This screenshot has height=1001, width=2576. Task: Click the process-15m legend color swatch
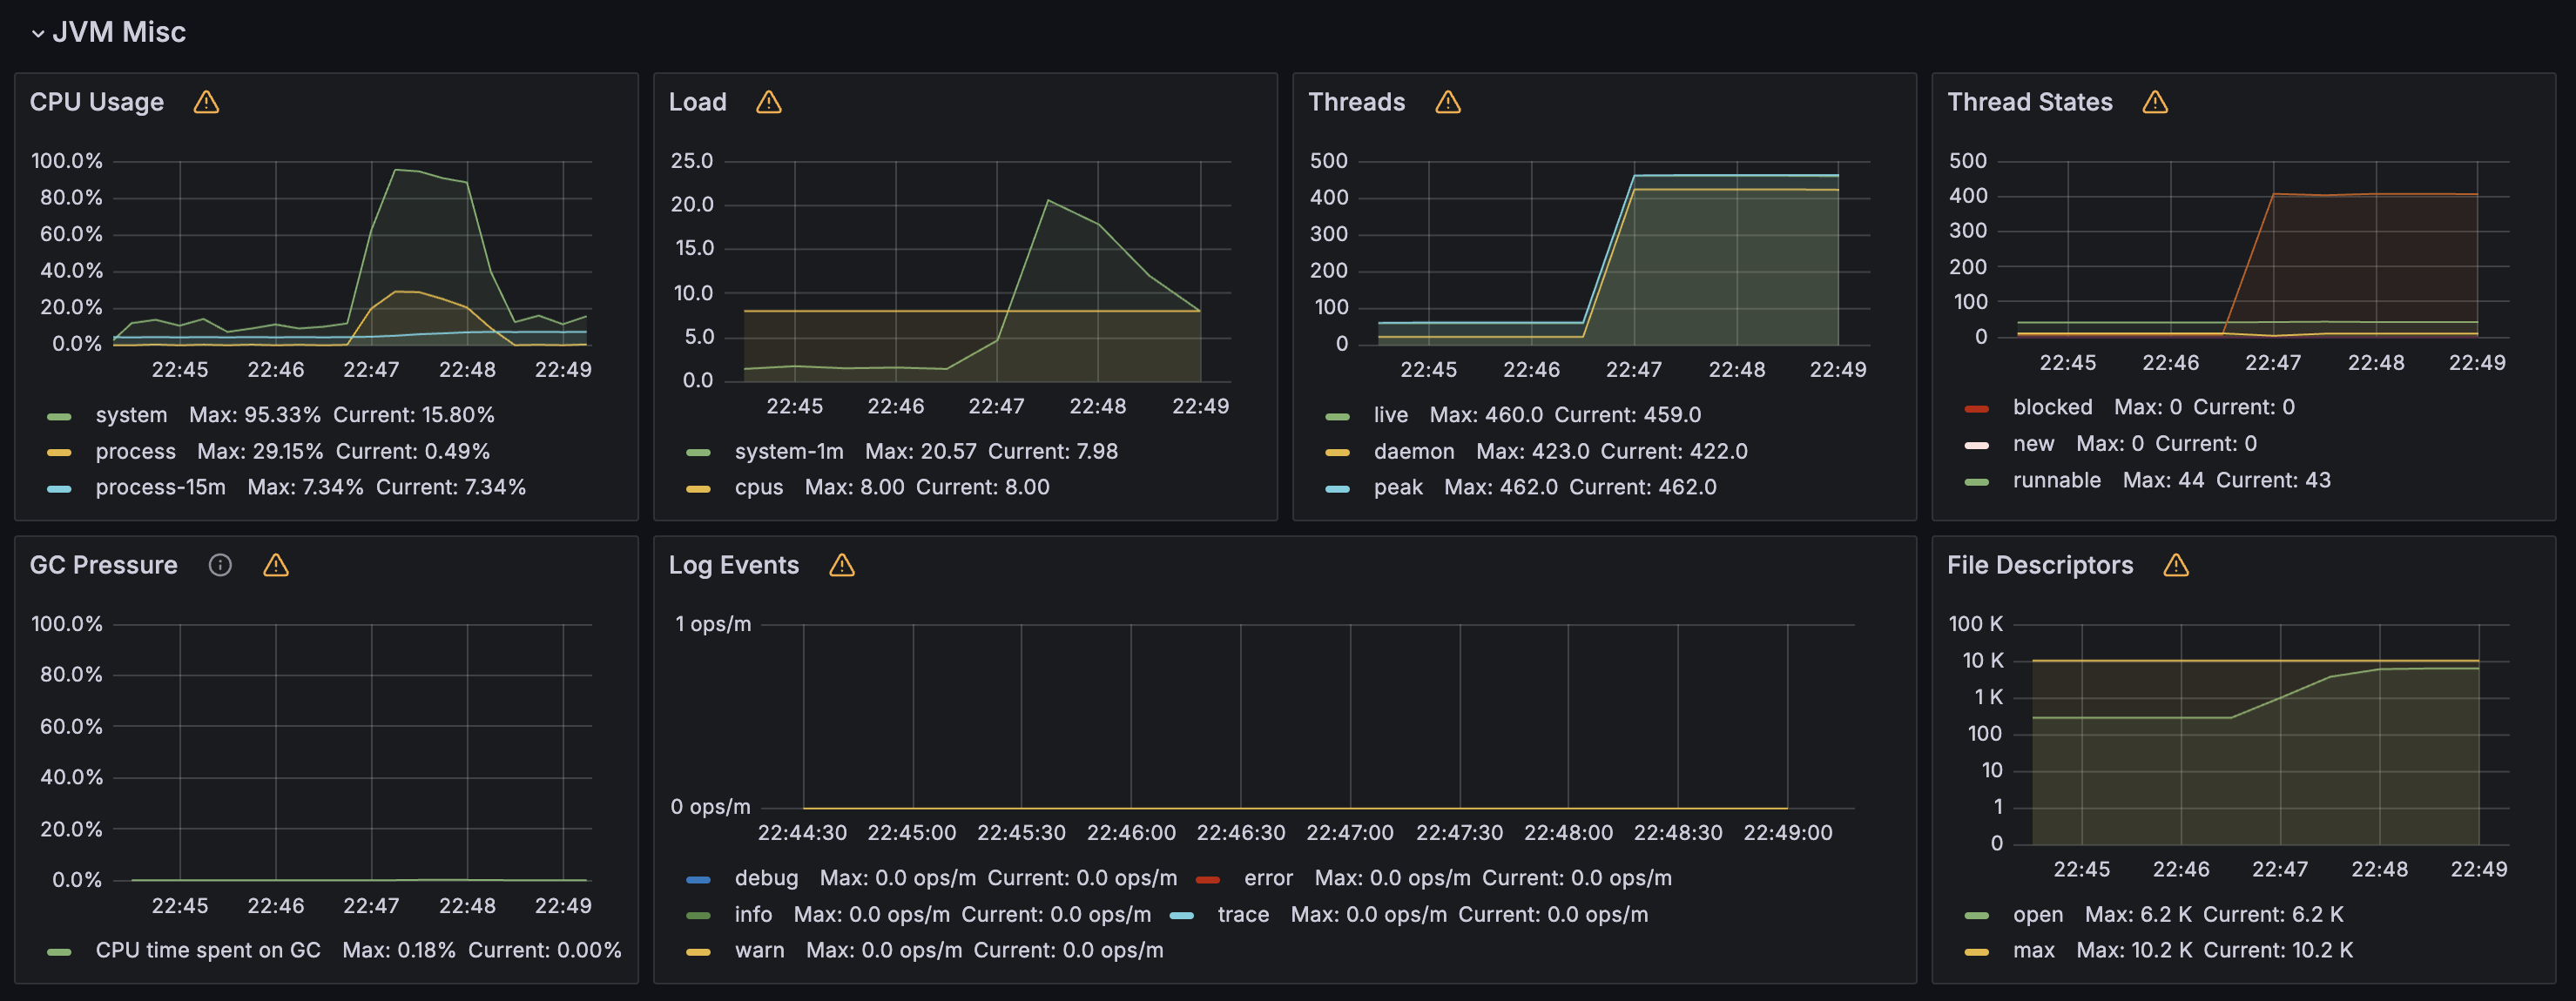tap(59, 488)
